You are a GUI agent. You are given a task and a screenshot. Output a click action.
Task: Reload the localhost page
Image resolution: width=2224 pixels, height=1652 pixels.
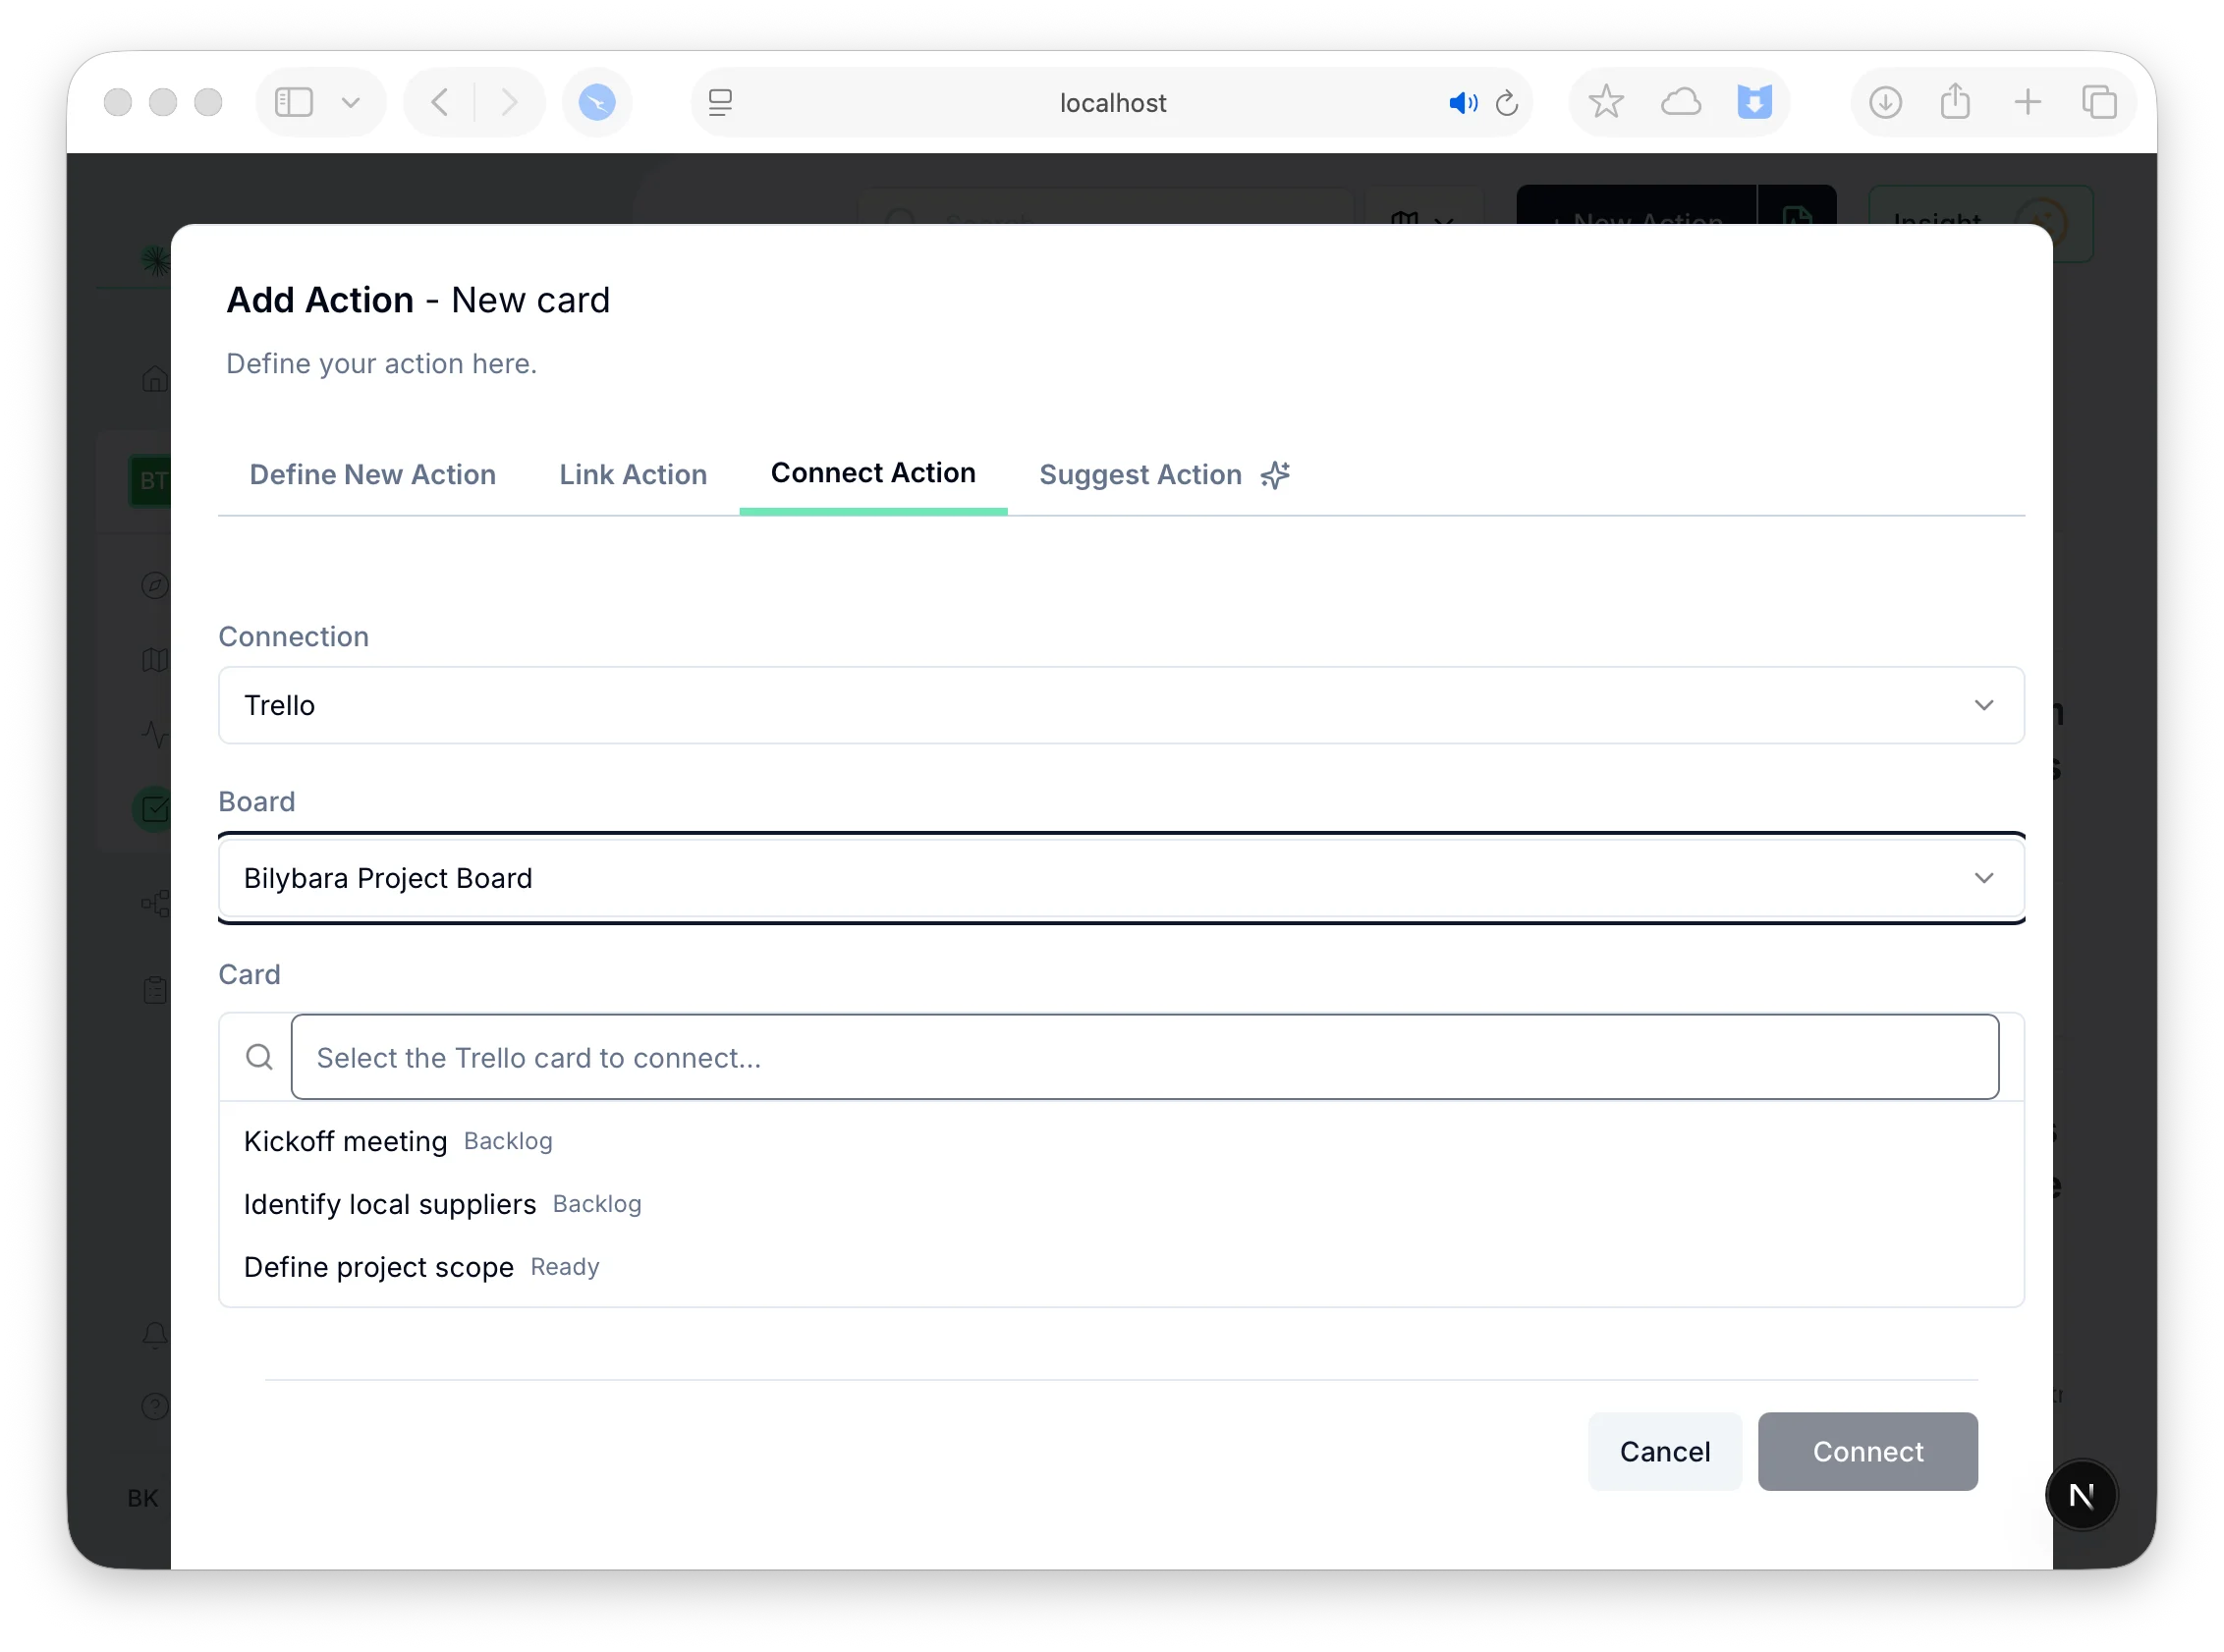1507,102
